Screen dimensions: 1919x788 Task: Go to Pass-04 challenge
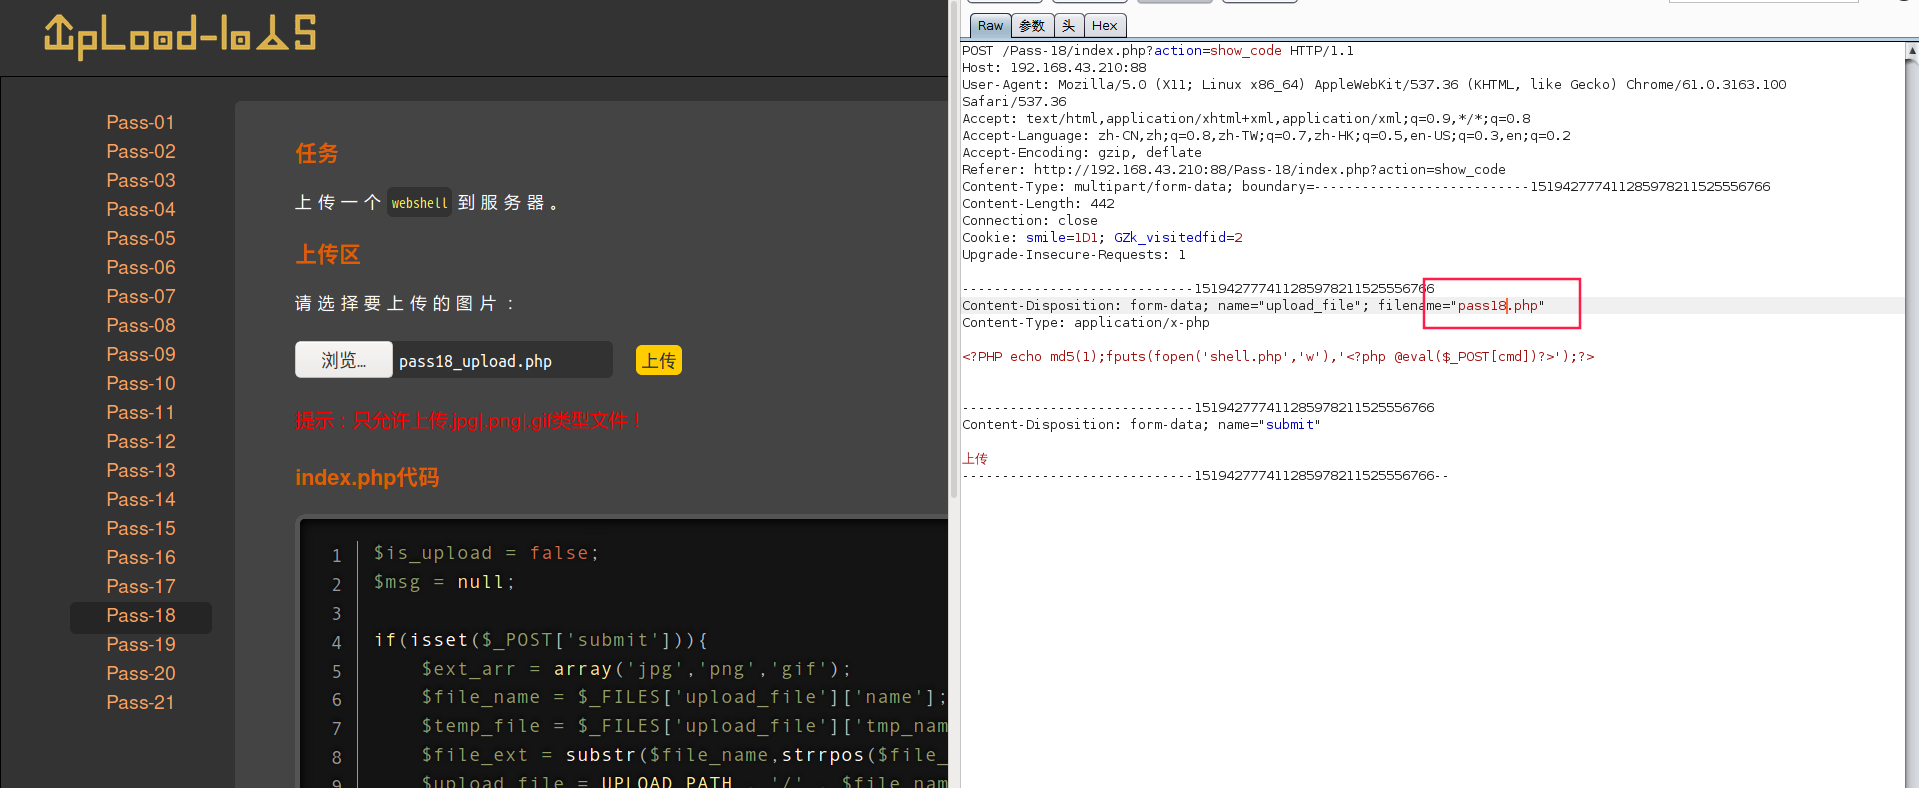pos(140,209)
